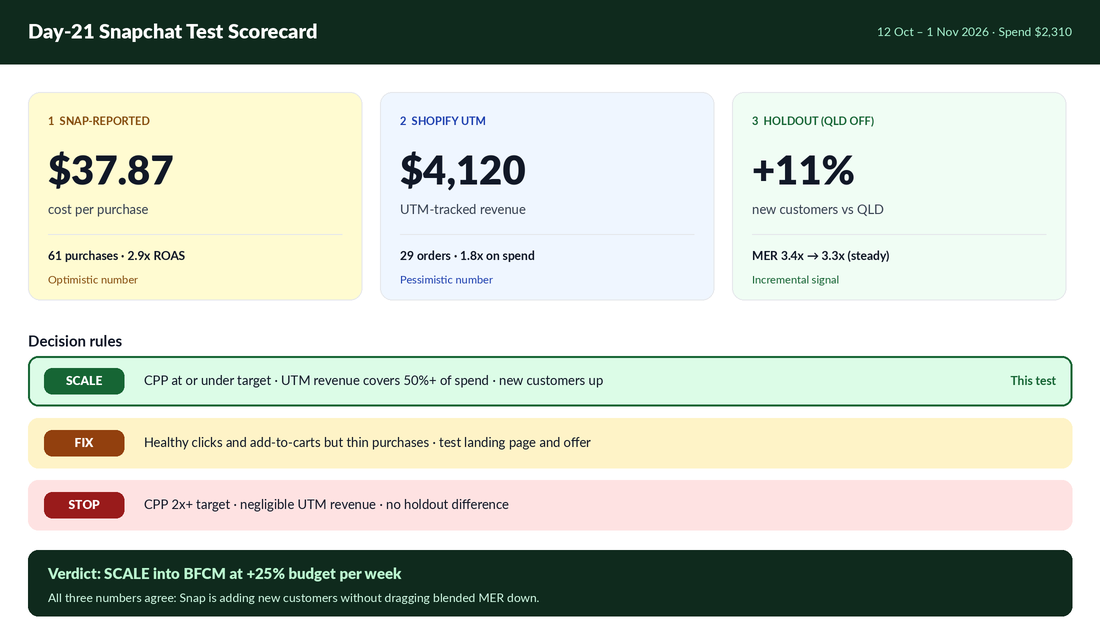Click the SCALE rule description text
This screenshot has height=640, width=1100.
click(x=373, y=380)
